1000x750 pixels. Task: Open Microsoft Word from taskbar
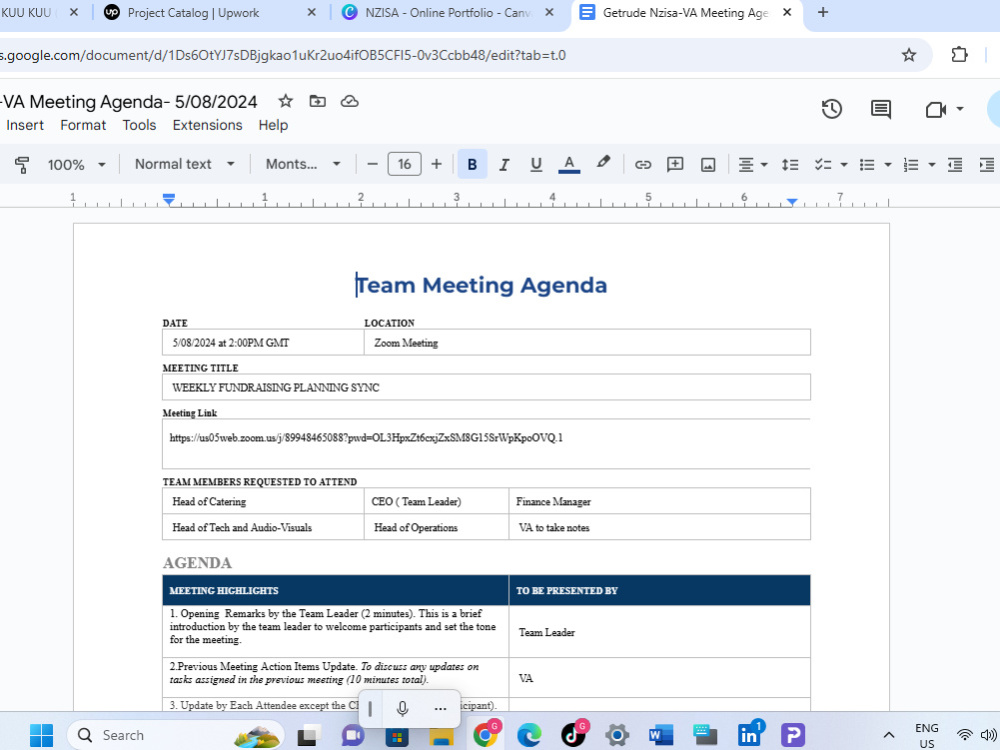(661, 735)
